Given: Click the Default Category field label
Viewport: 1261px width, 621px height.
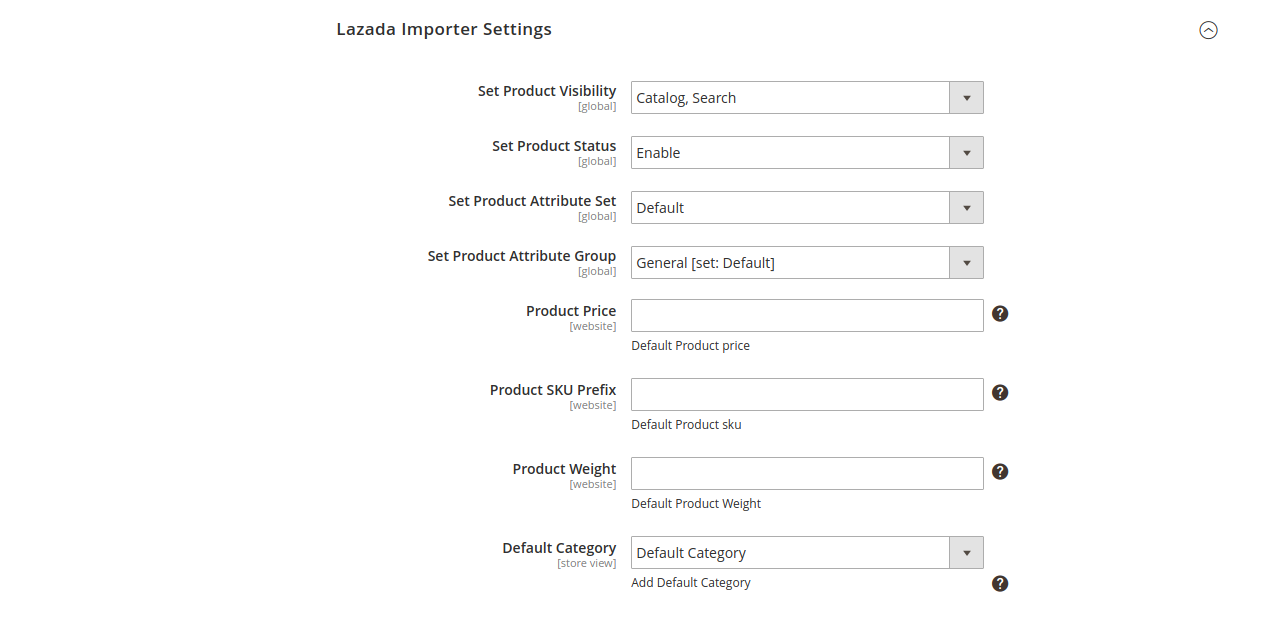Looking at the screenshot, I should point(559,548).
